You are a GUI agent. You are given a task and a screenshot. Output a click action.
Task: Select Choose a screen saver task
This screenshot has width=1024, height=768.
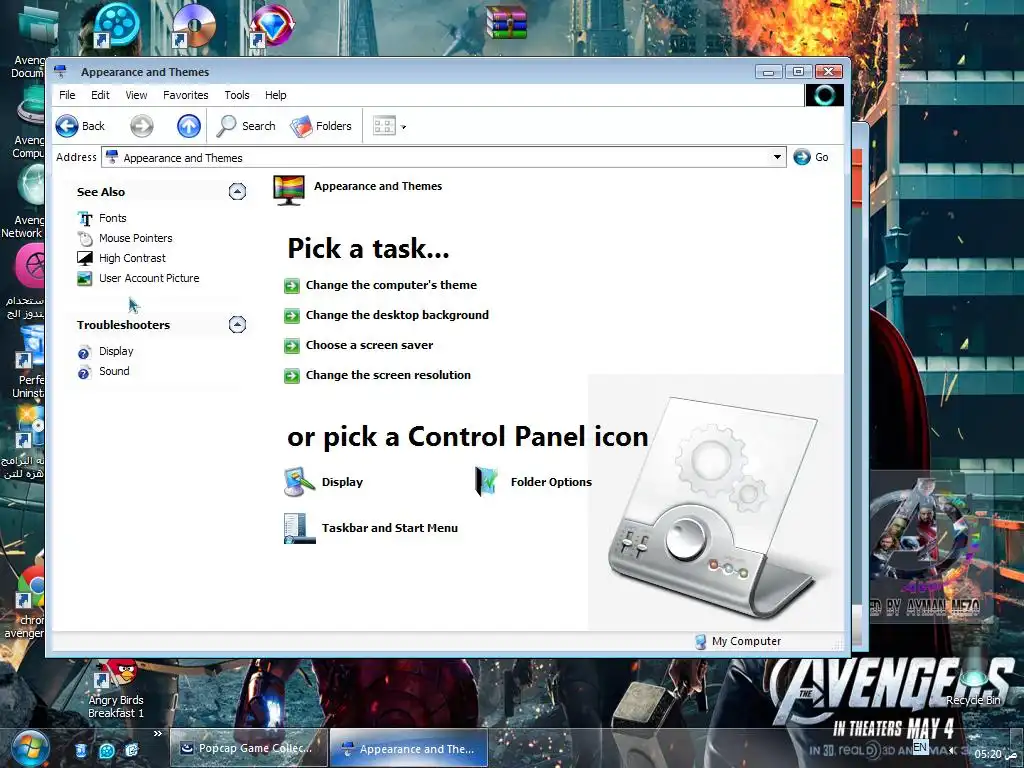(x=369, y=345)
